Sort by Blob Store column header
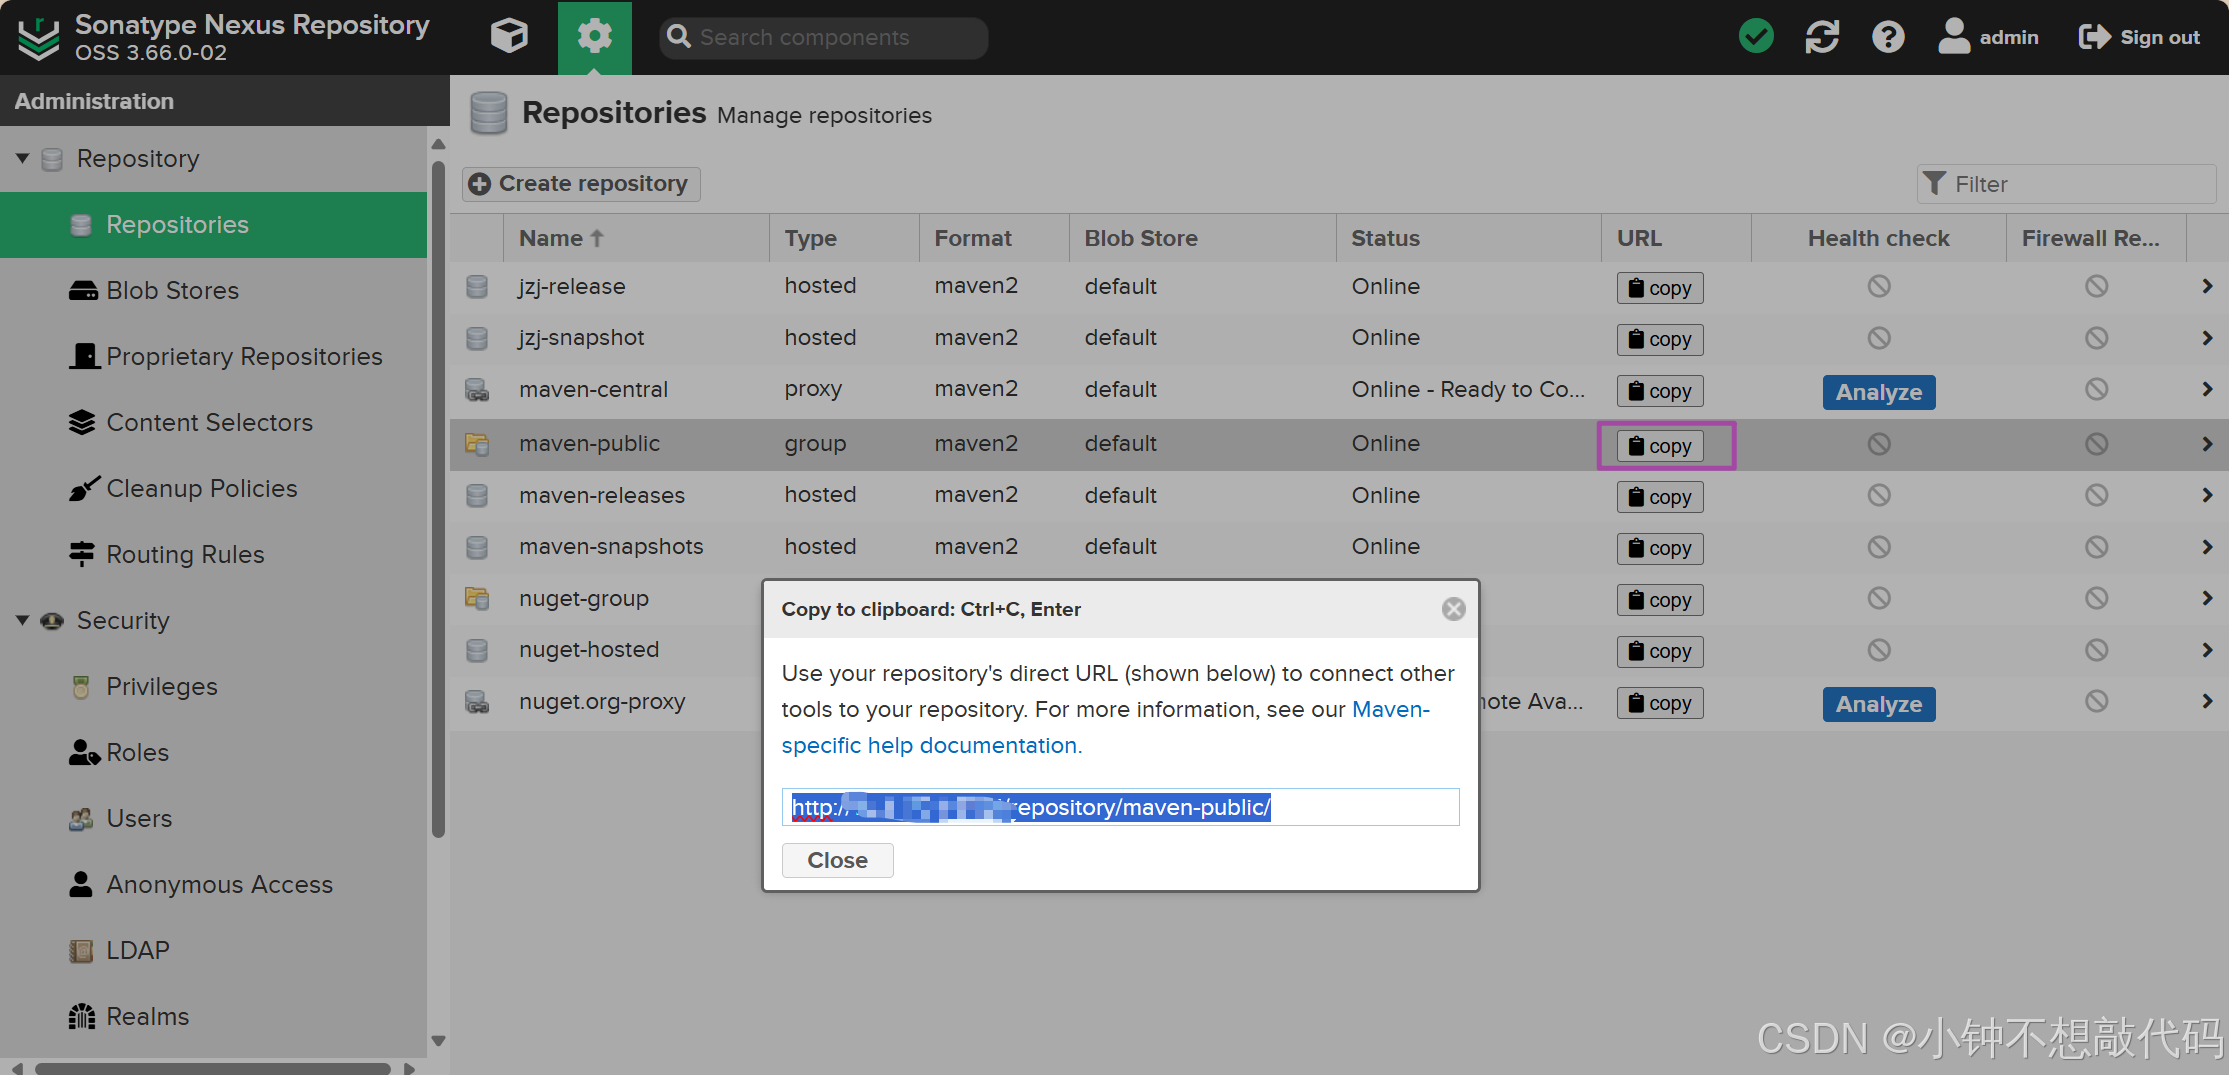2229x1075 pixels. (x=1202, y=238)
